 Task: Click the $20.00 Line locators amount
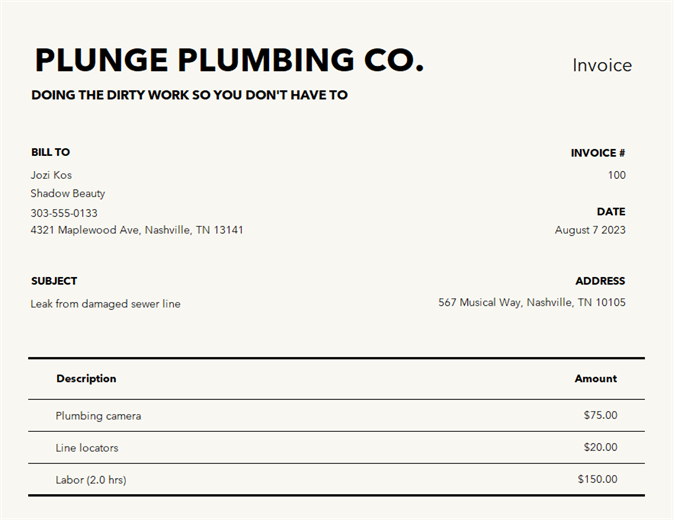point(600,447)
